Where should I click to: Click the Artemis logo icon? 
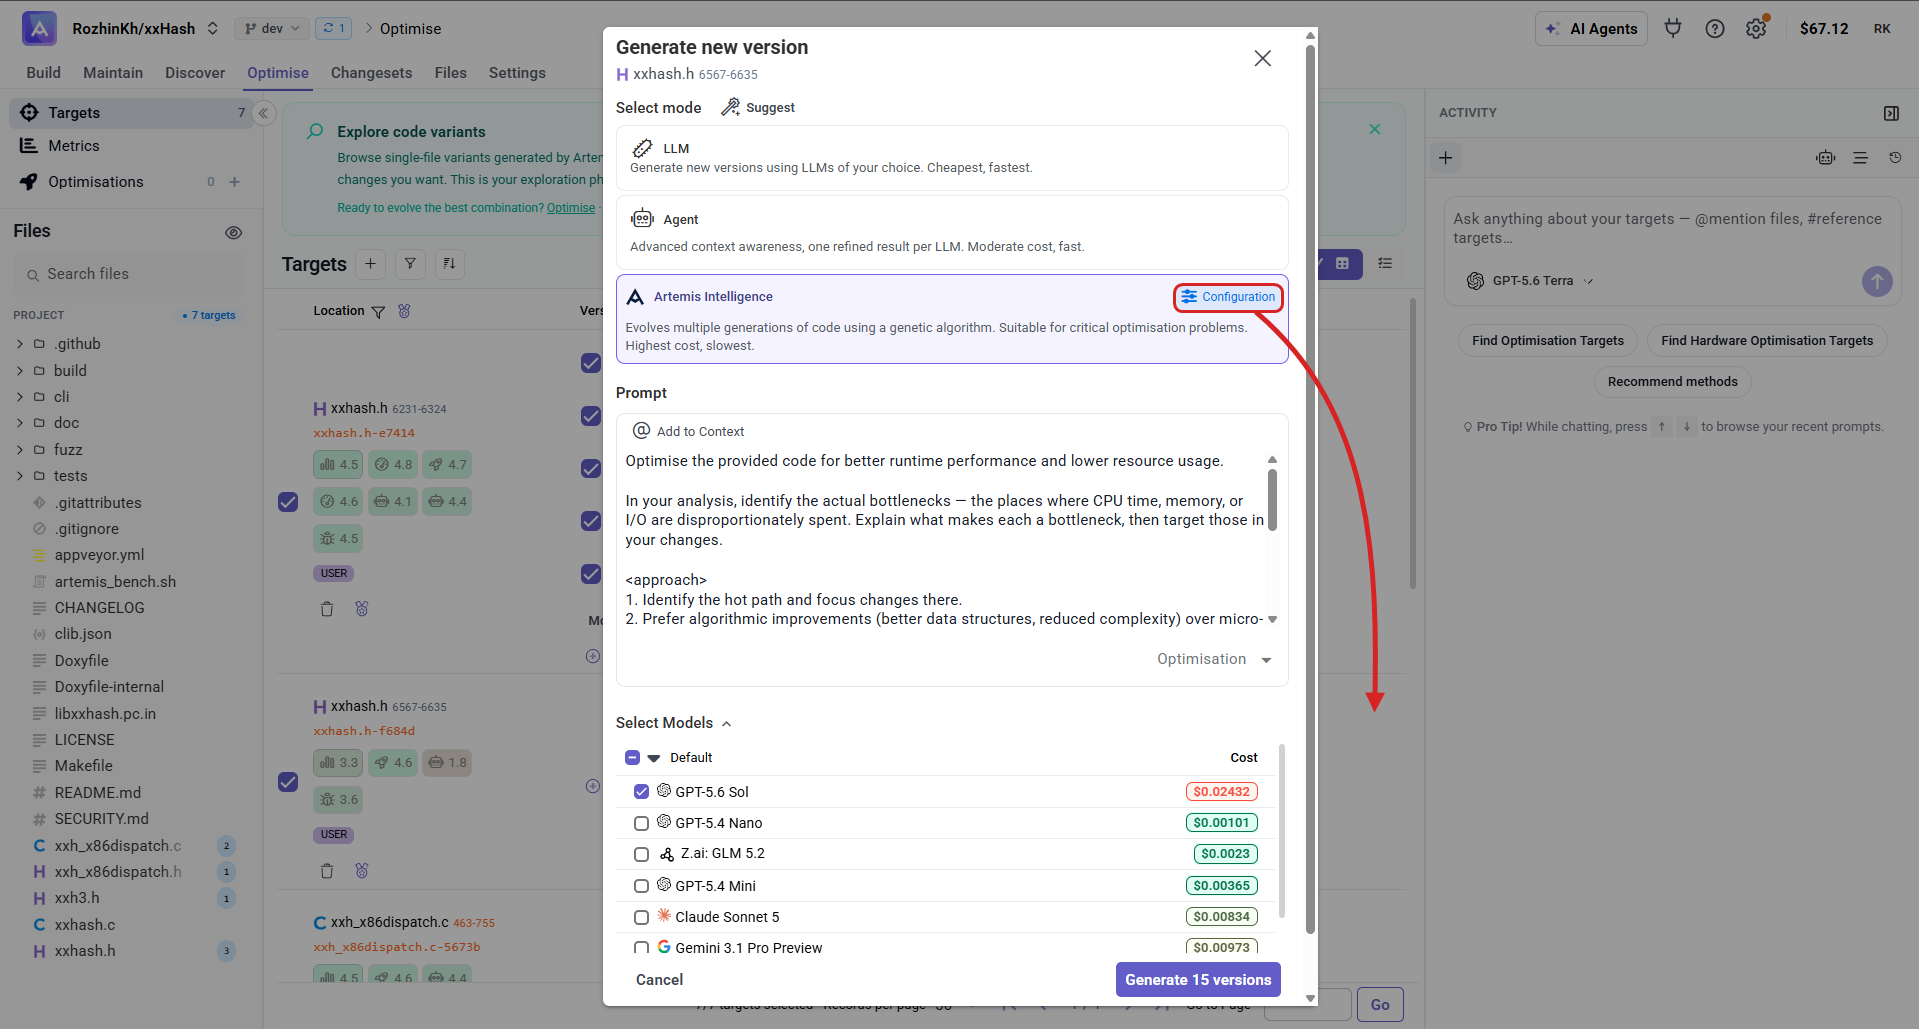tap(39, 29)
